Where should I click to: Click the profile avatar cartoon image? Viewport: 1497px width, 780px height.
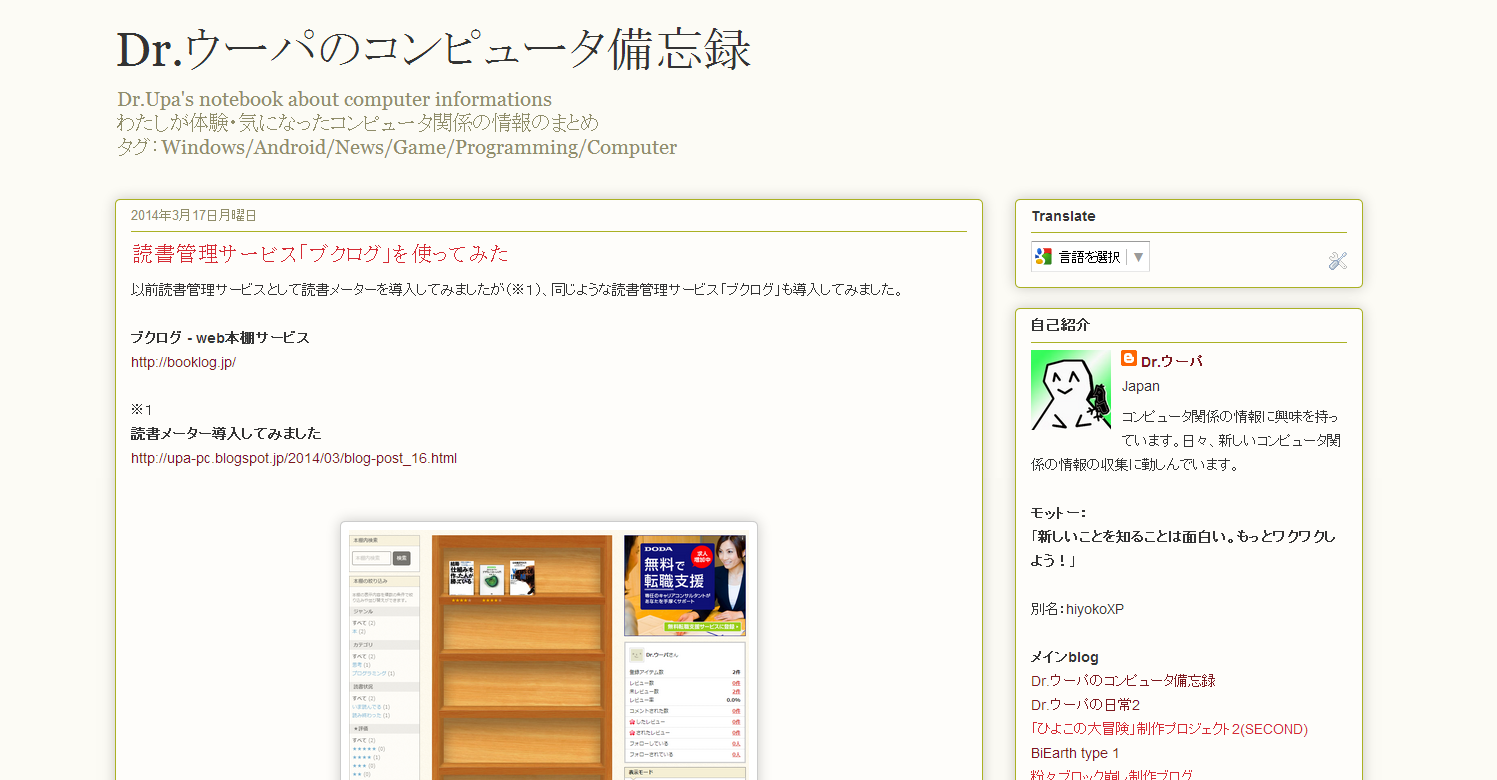pos(1071,390)
